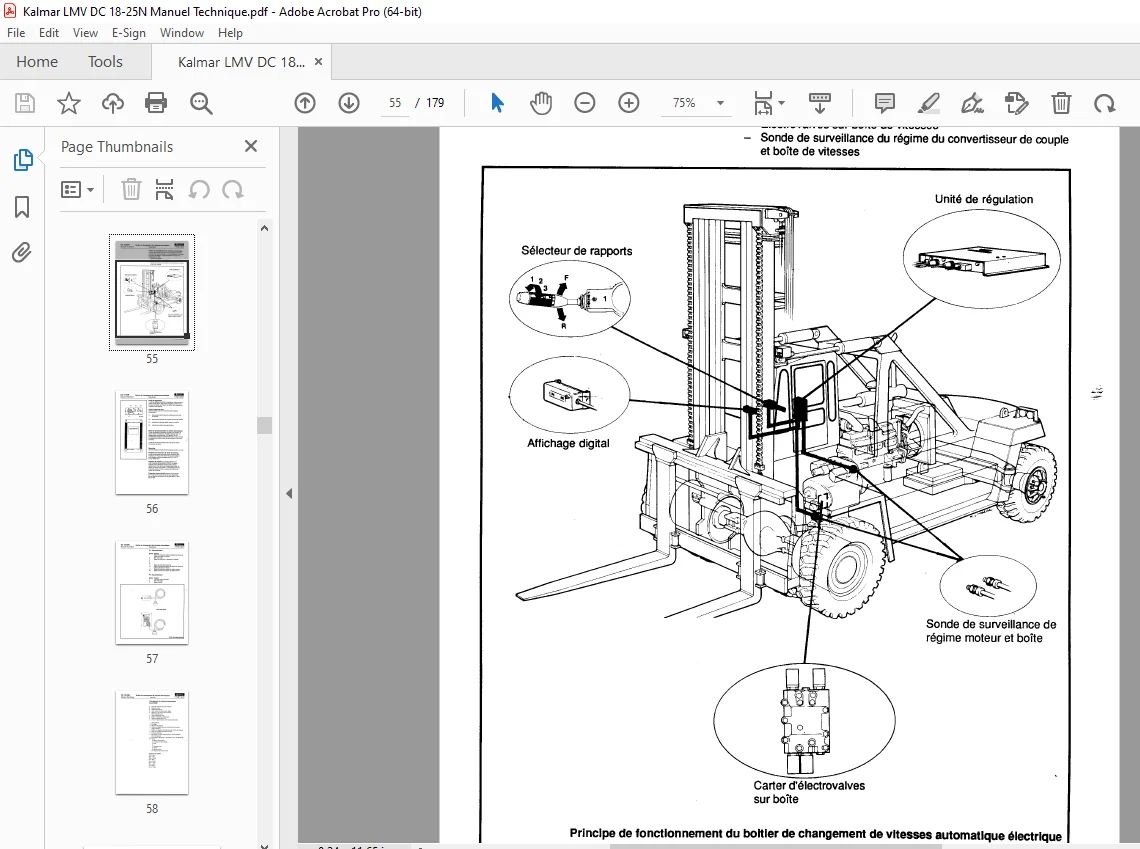Select the arrow Selection tool

point(497,103)
